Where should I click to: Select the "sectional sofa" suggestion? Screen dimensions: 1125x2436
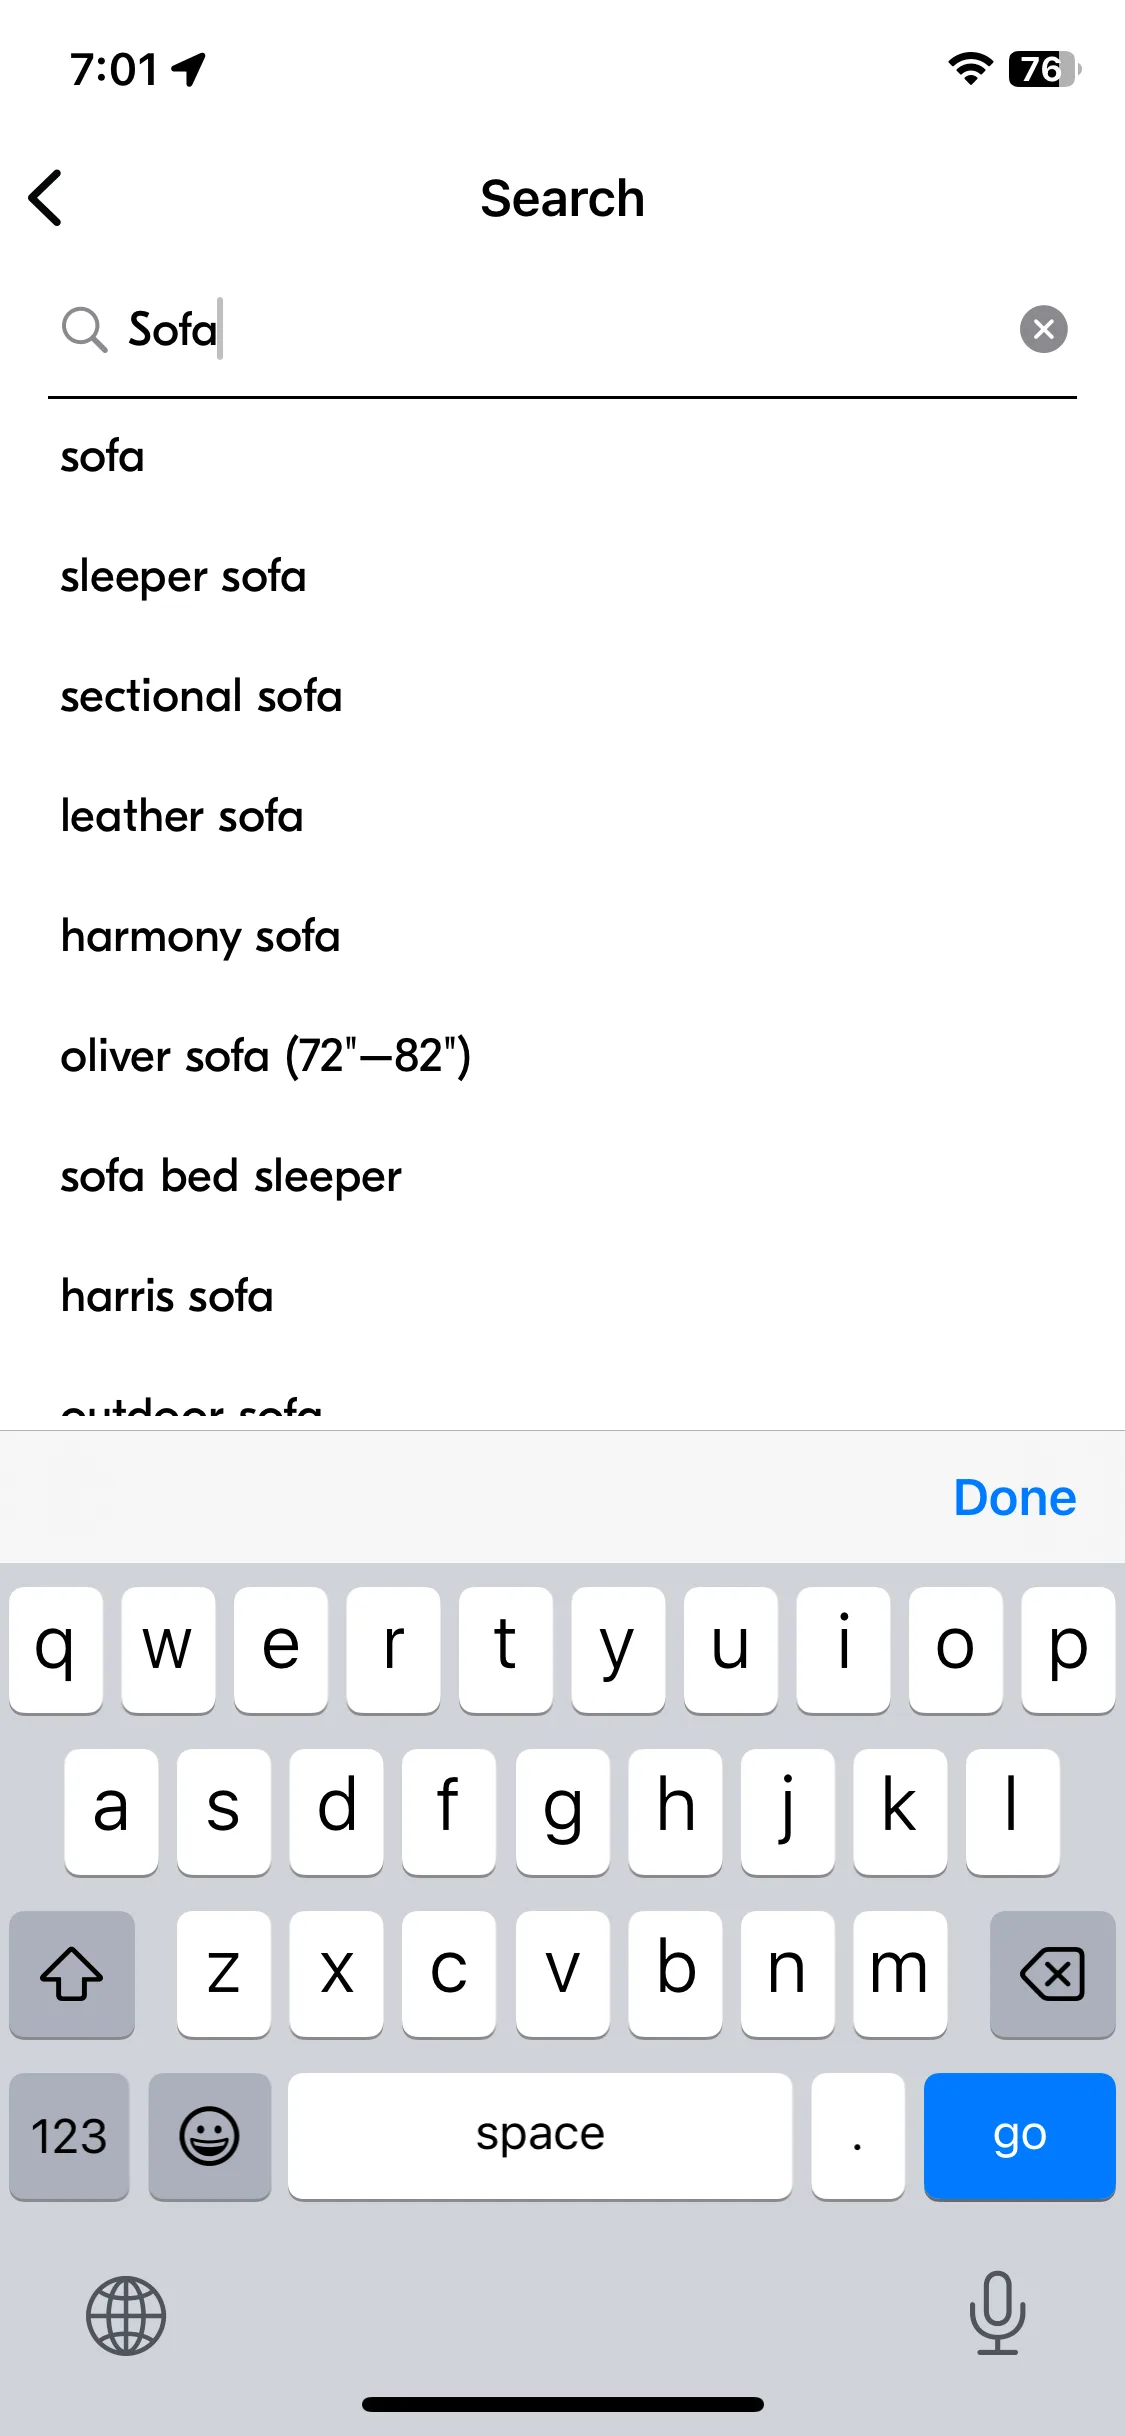(x=201, y=696)
